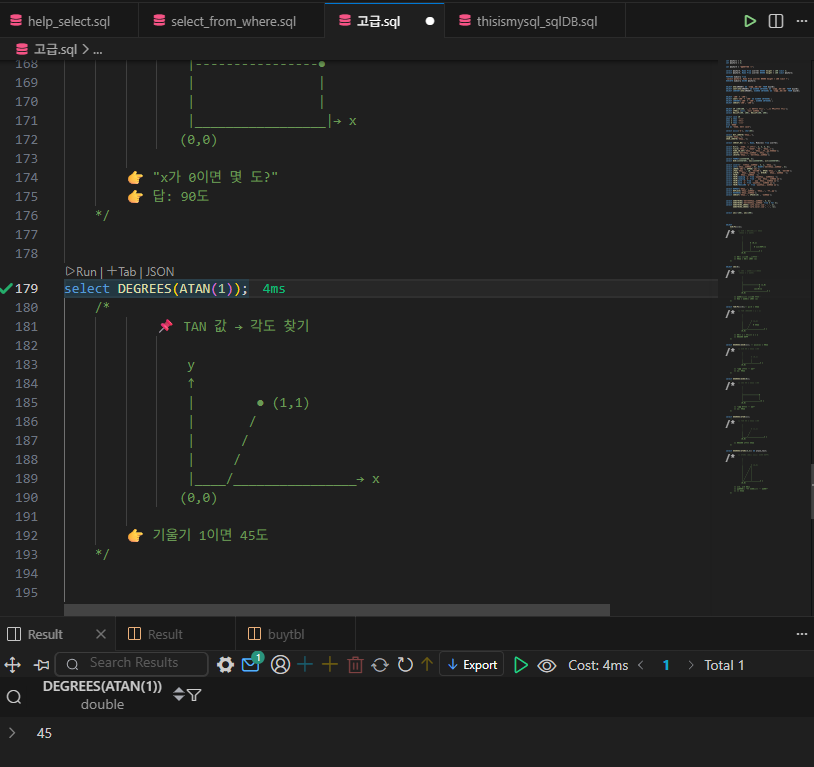This screenshot has height=767, width=814.
Task: Delete the selected row with the trash icon
Action: click(355, 665)
